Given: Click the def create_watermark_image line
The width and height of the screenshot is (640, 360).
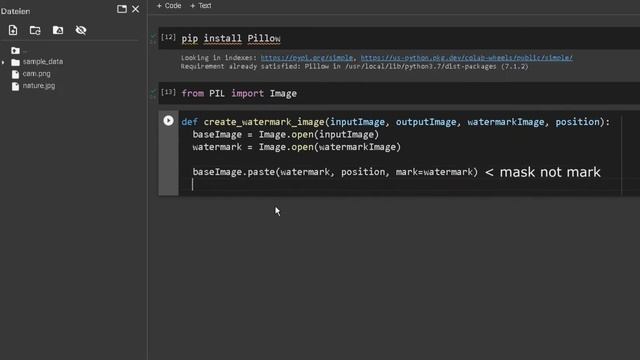Looking at the screenshot, I should pos(396,122).
